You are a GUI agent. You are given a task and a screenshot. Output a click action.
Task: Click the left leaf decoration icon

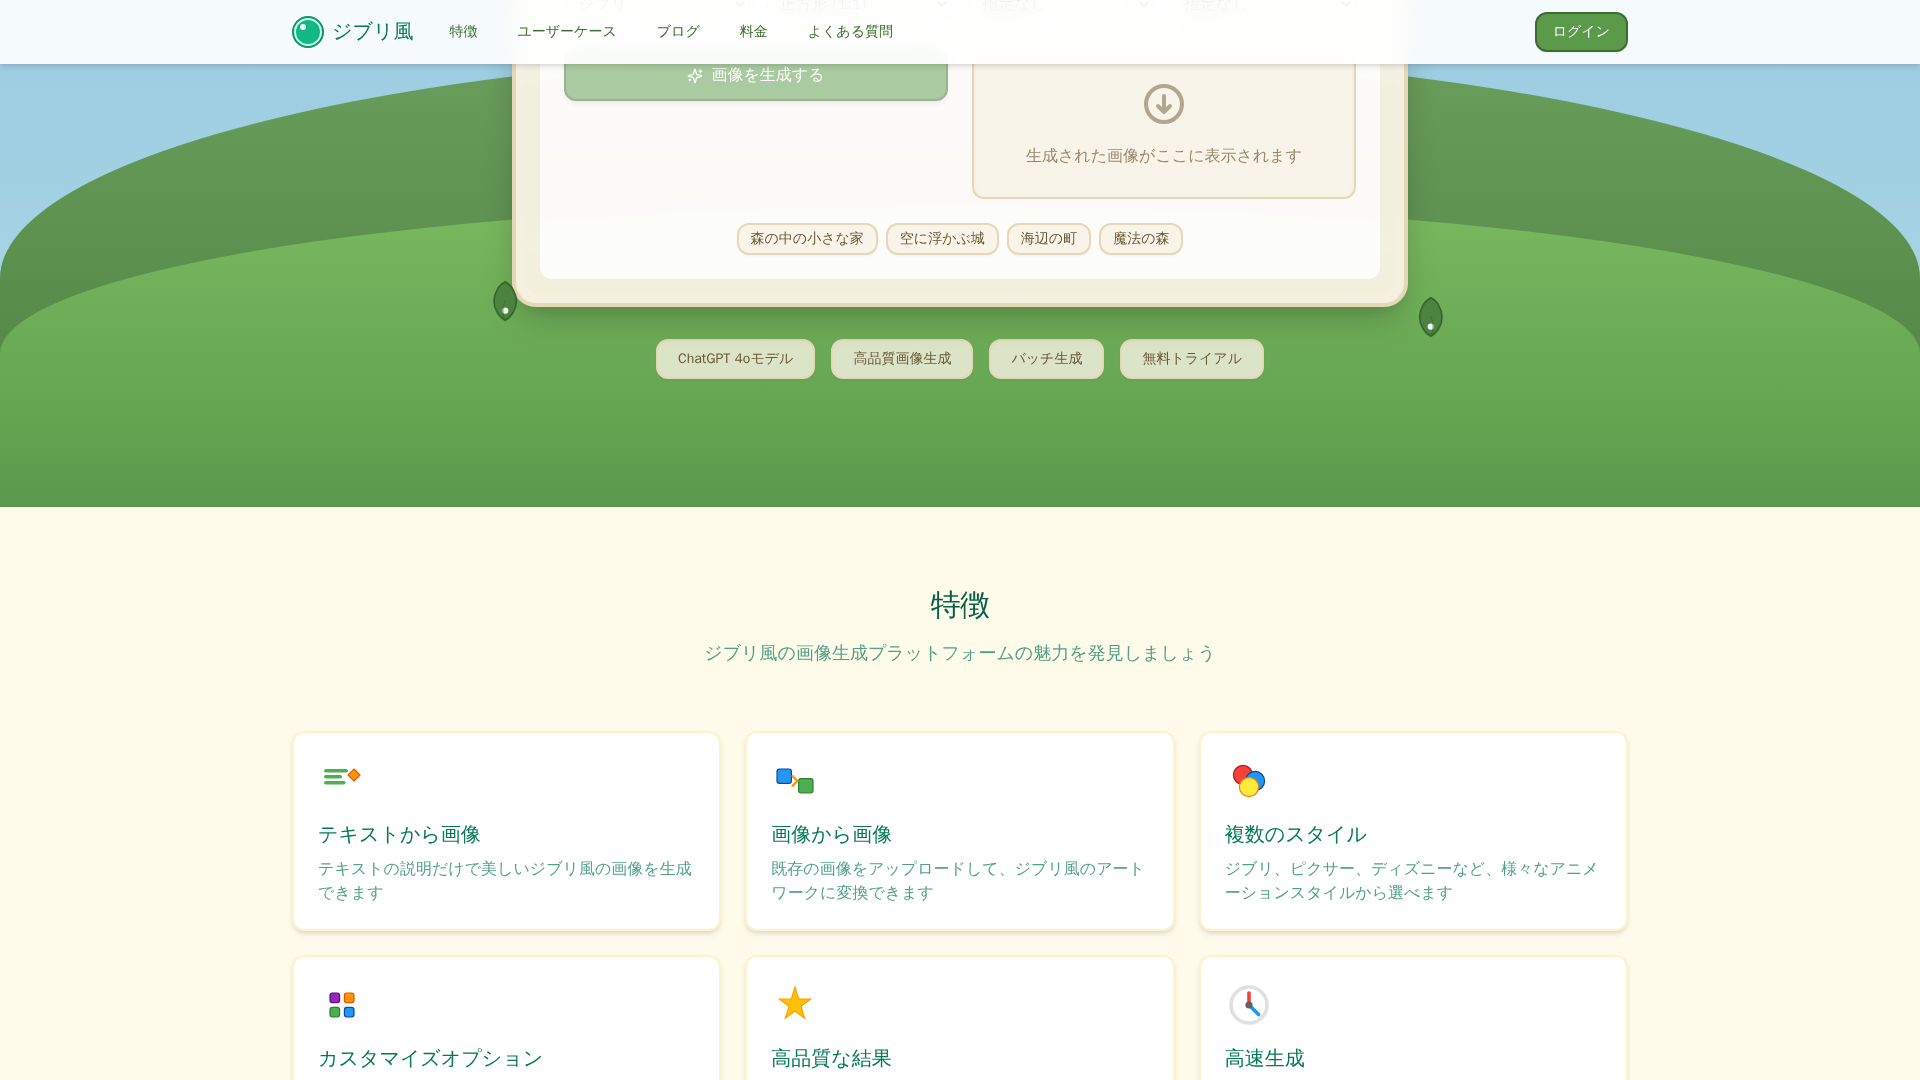(x=505, y=301)
